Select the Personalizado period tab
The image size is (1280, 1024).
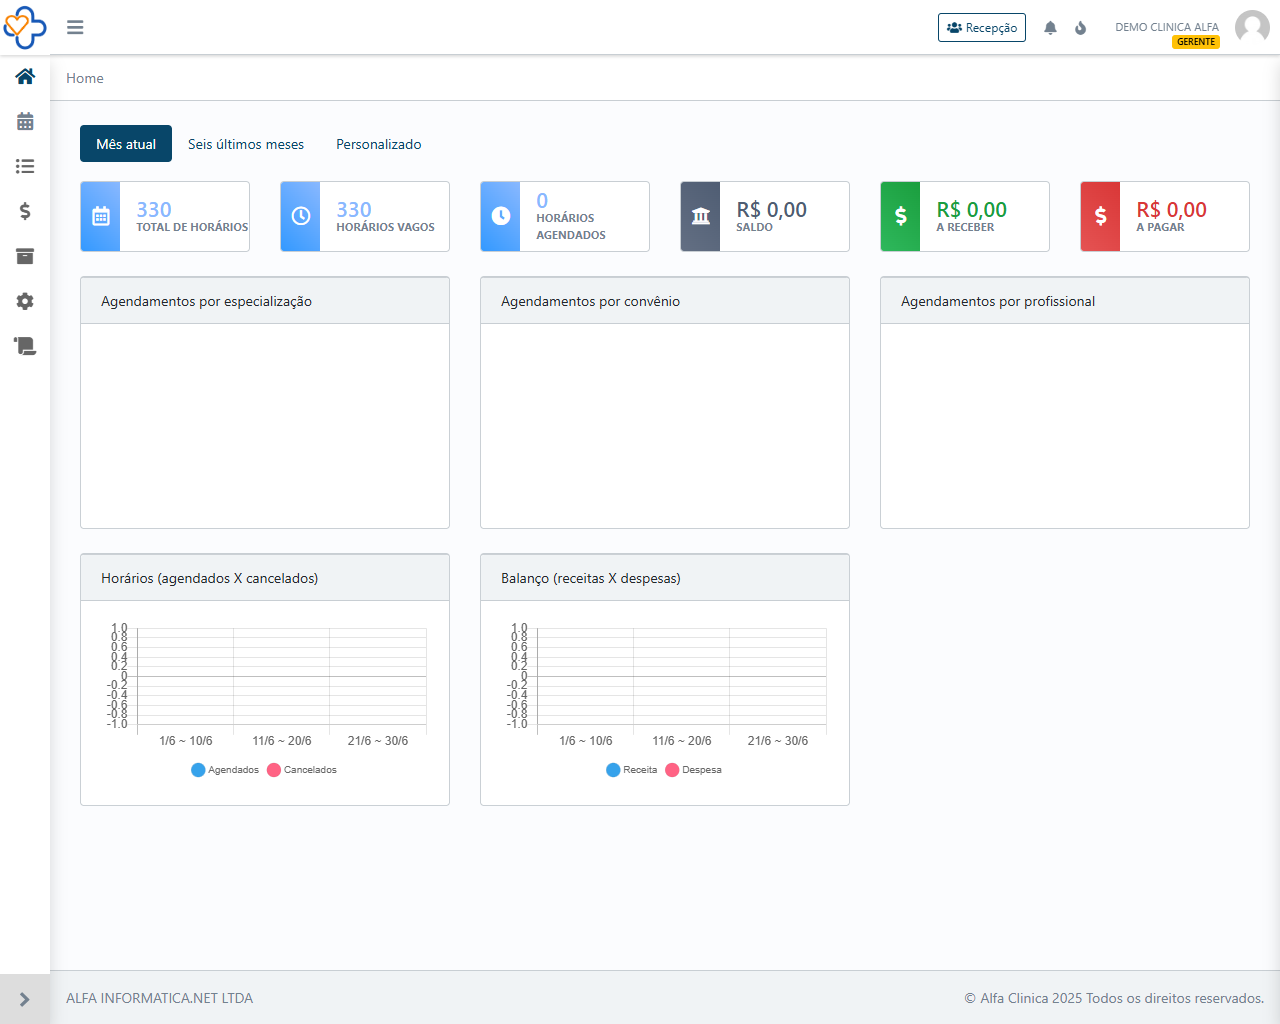pos(378,144)
